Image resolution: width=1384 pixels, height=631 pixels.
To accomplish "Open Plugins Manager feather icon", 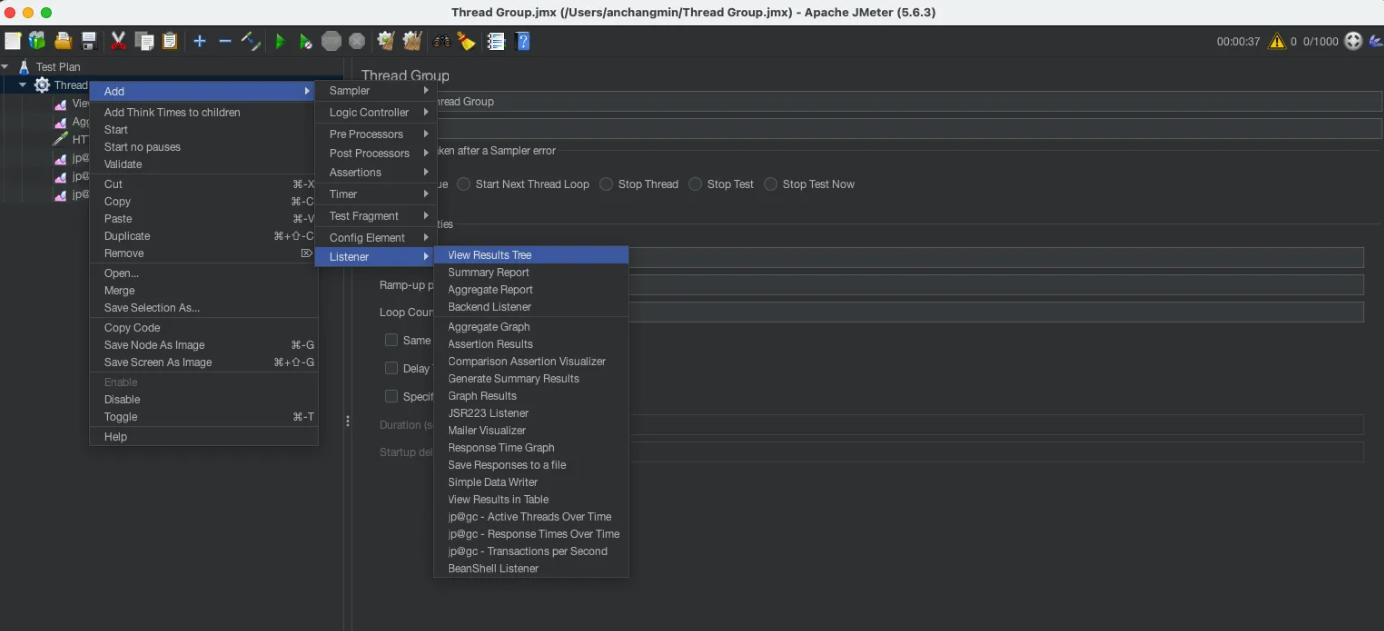I will (1374, 41).
